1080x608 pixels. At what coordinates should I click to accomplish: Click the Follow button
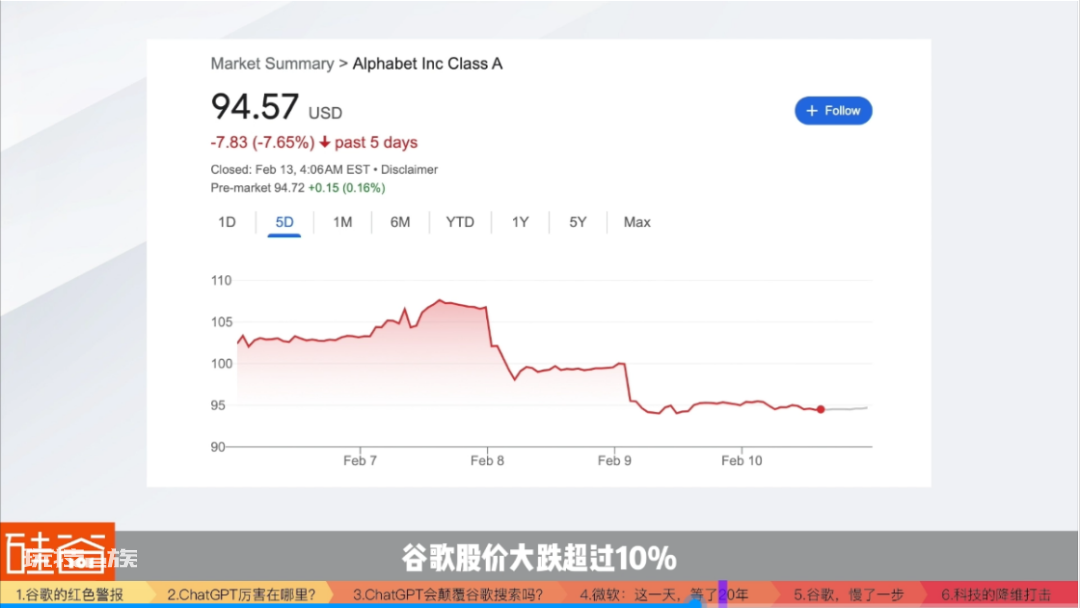(833, 111)
